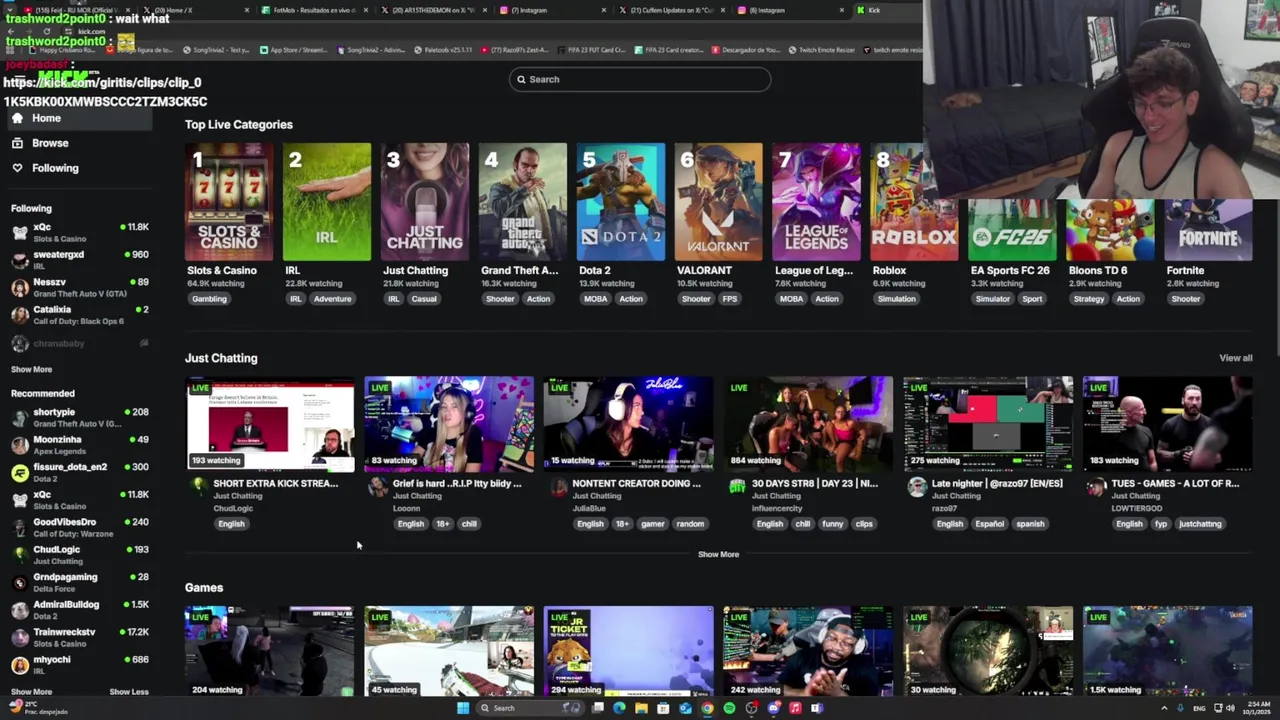The width and height of the screenshot is (1280, 720).
Task: Open the Just Chatting section heading
Action: point(221,358)
